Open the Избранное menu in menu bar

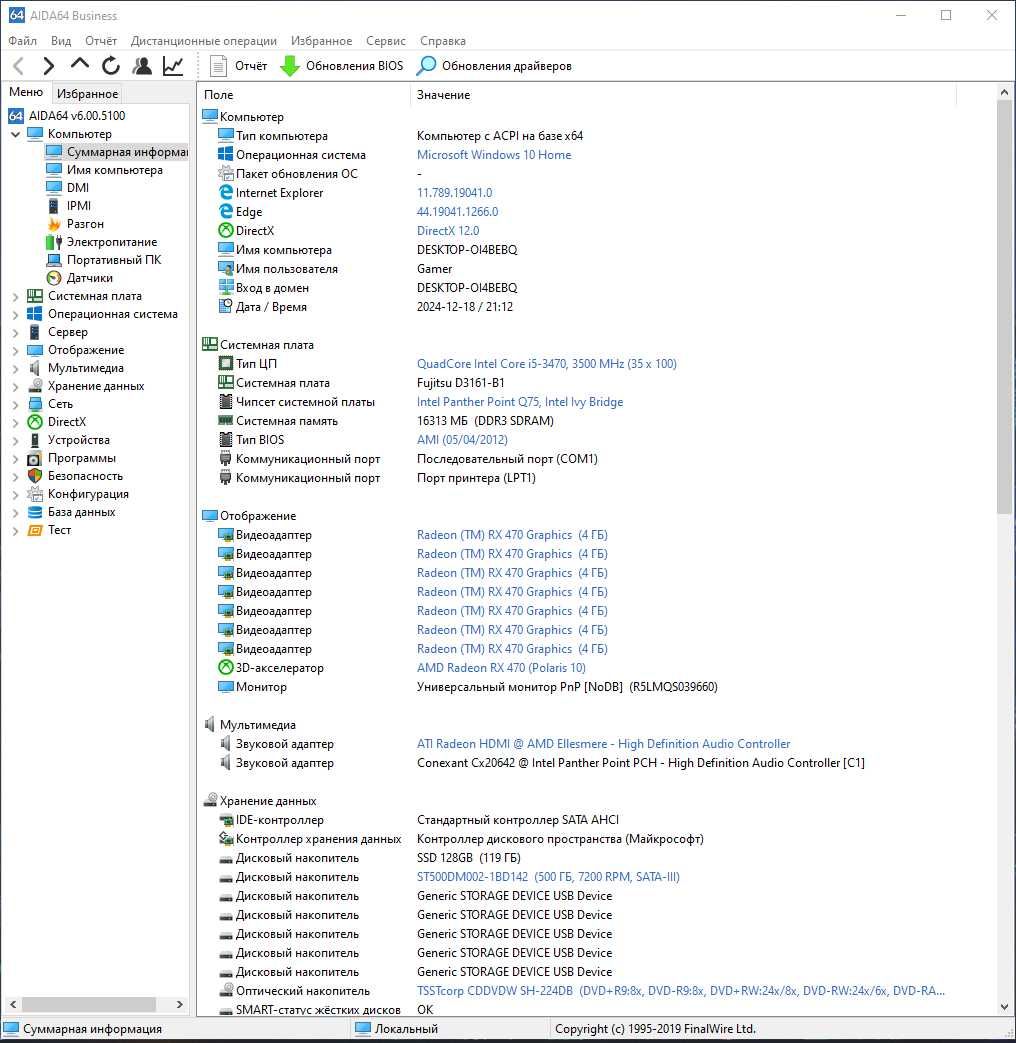pos(321,41)
